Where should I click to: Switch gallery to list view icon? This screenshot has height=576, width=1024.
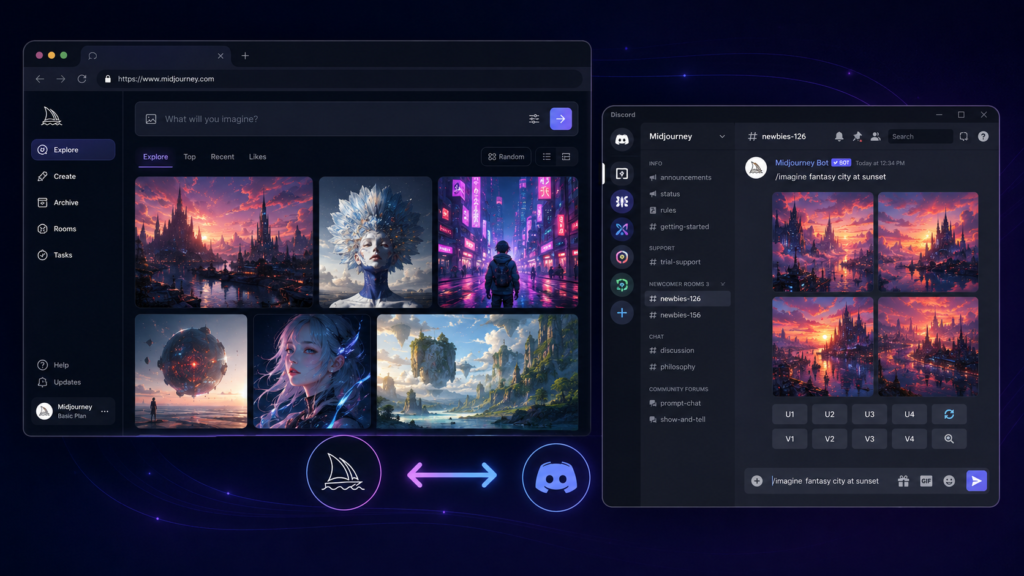click(547, 157)
